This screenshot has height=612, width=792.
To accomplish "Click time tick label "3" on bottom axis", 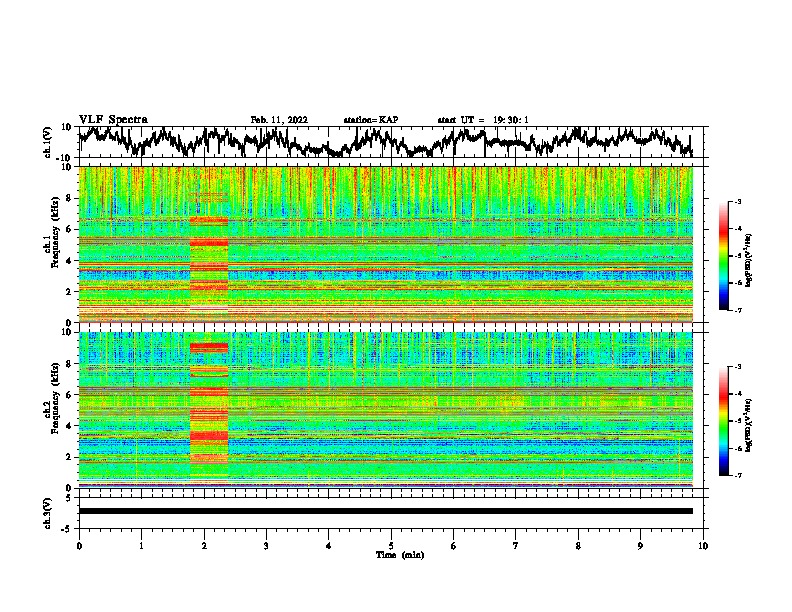I will 266,545.
